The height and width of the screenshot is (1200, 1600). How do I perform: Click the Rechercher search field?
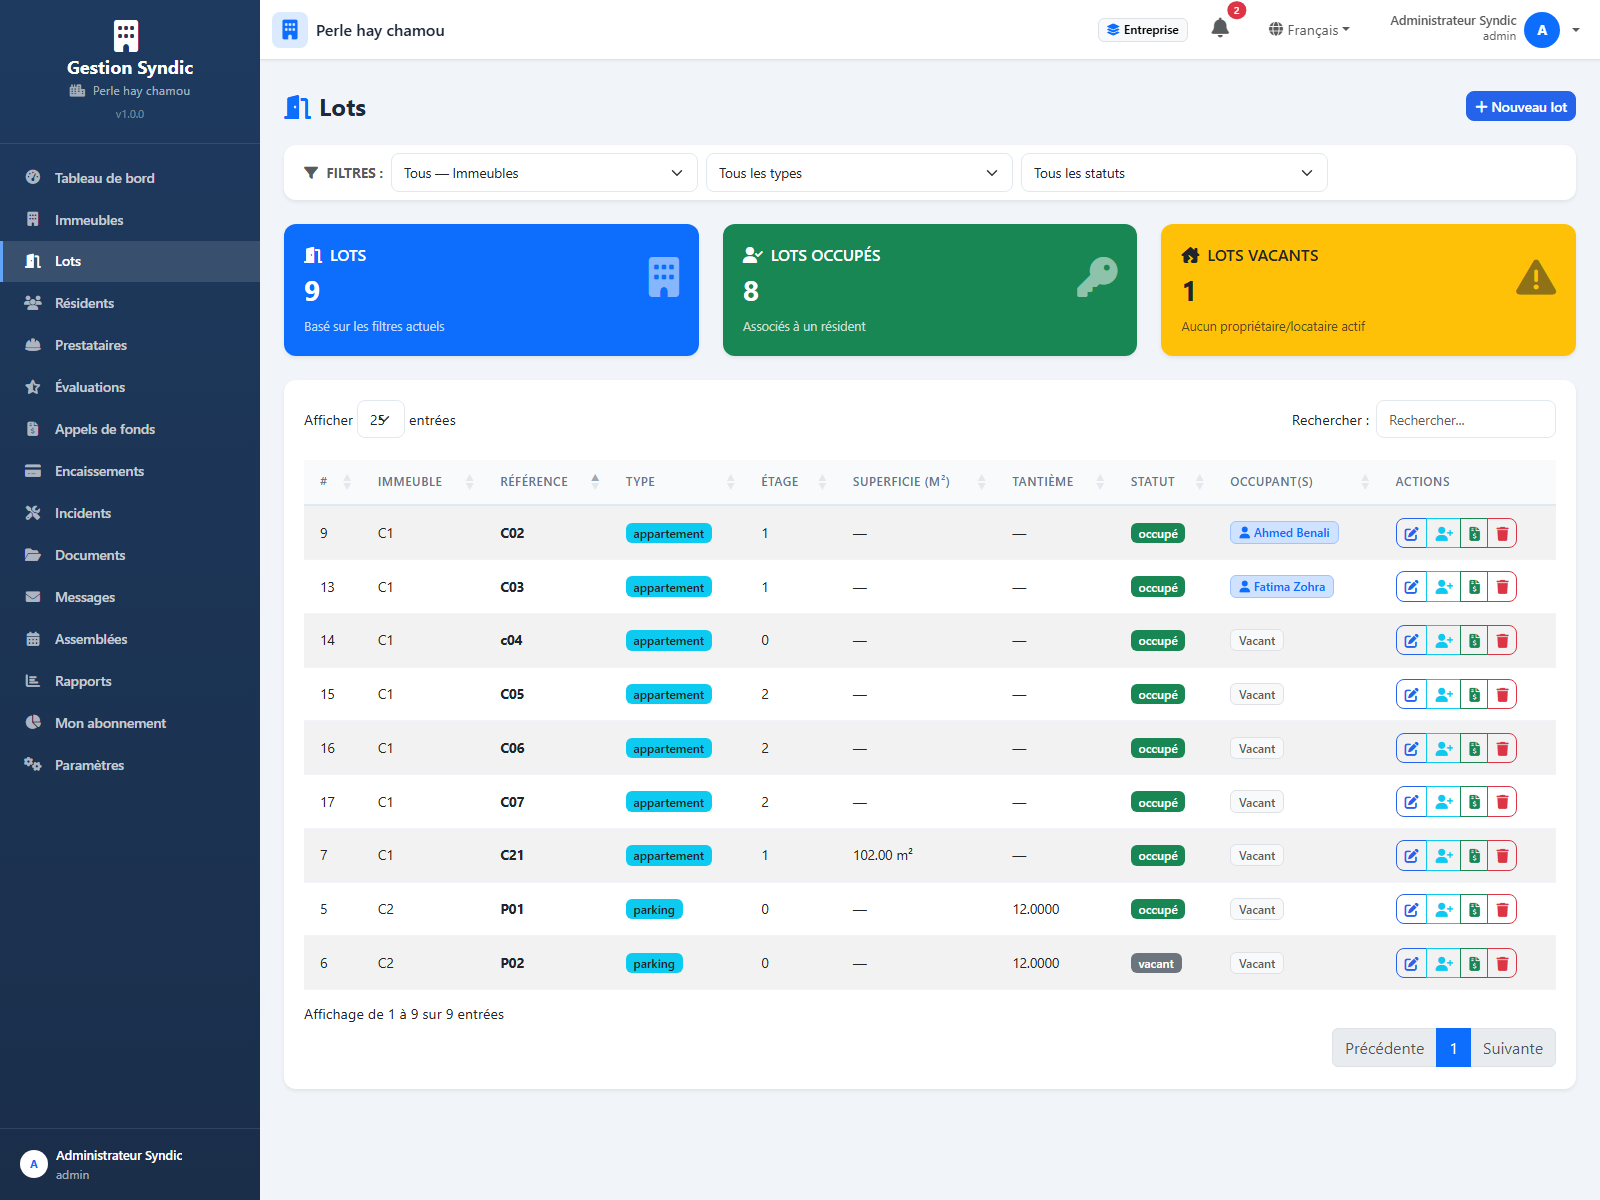point(1465,419)
